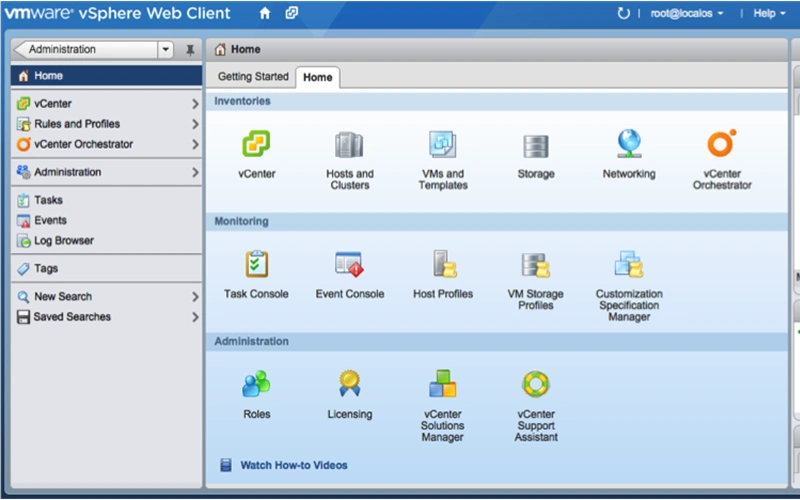Select vCenter in the navigator sidebar
800x500 pixels.
(106, 104)
